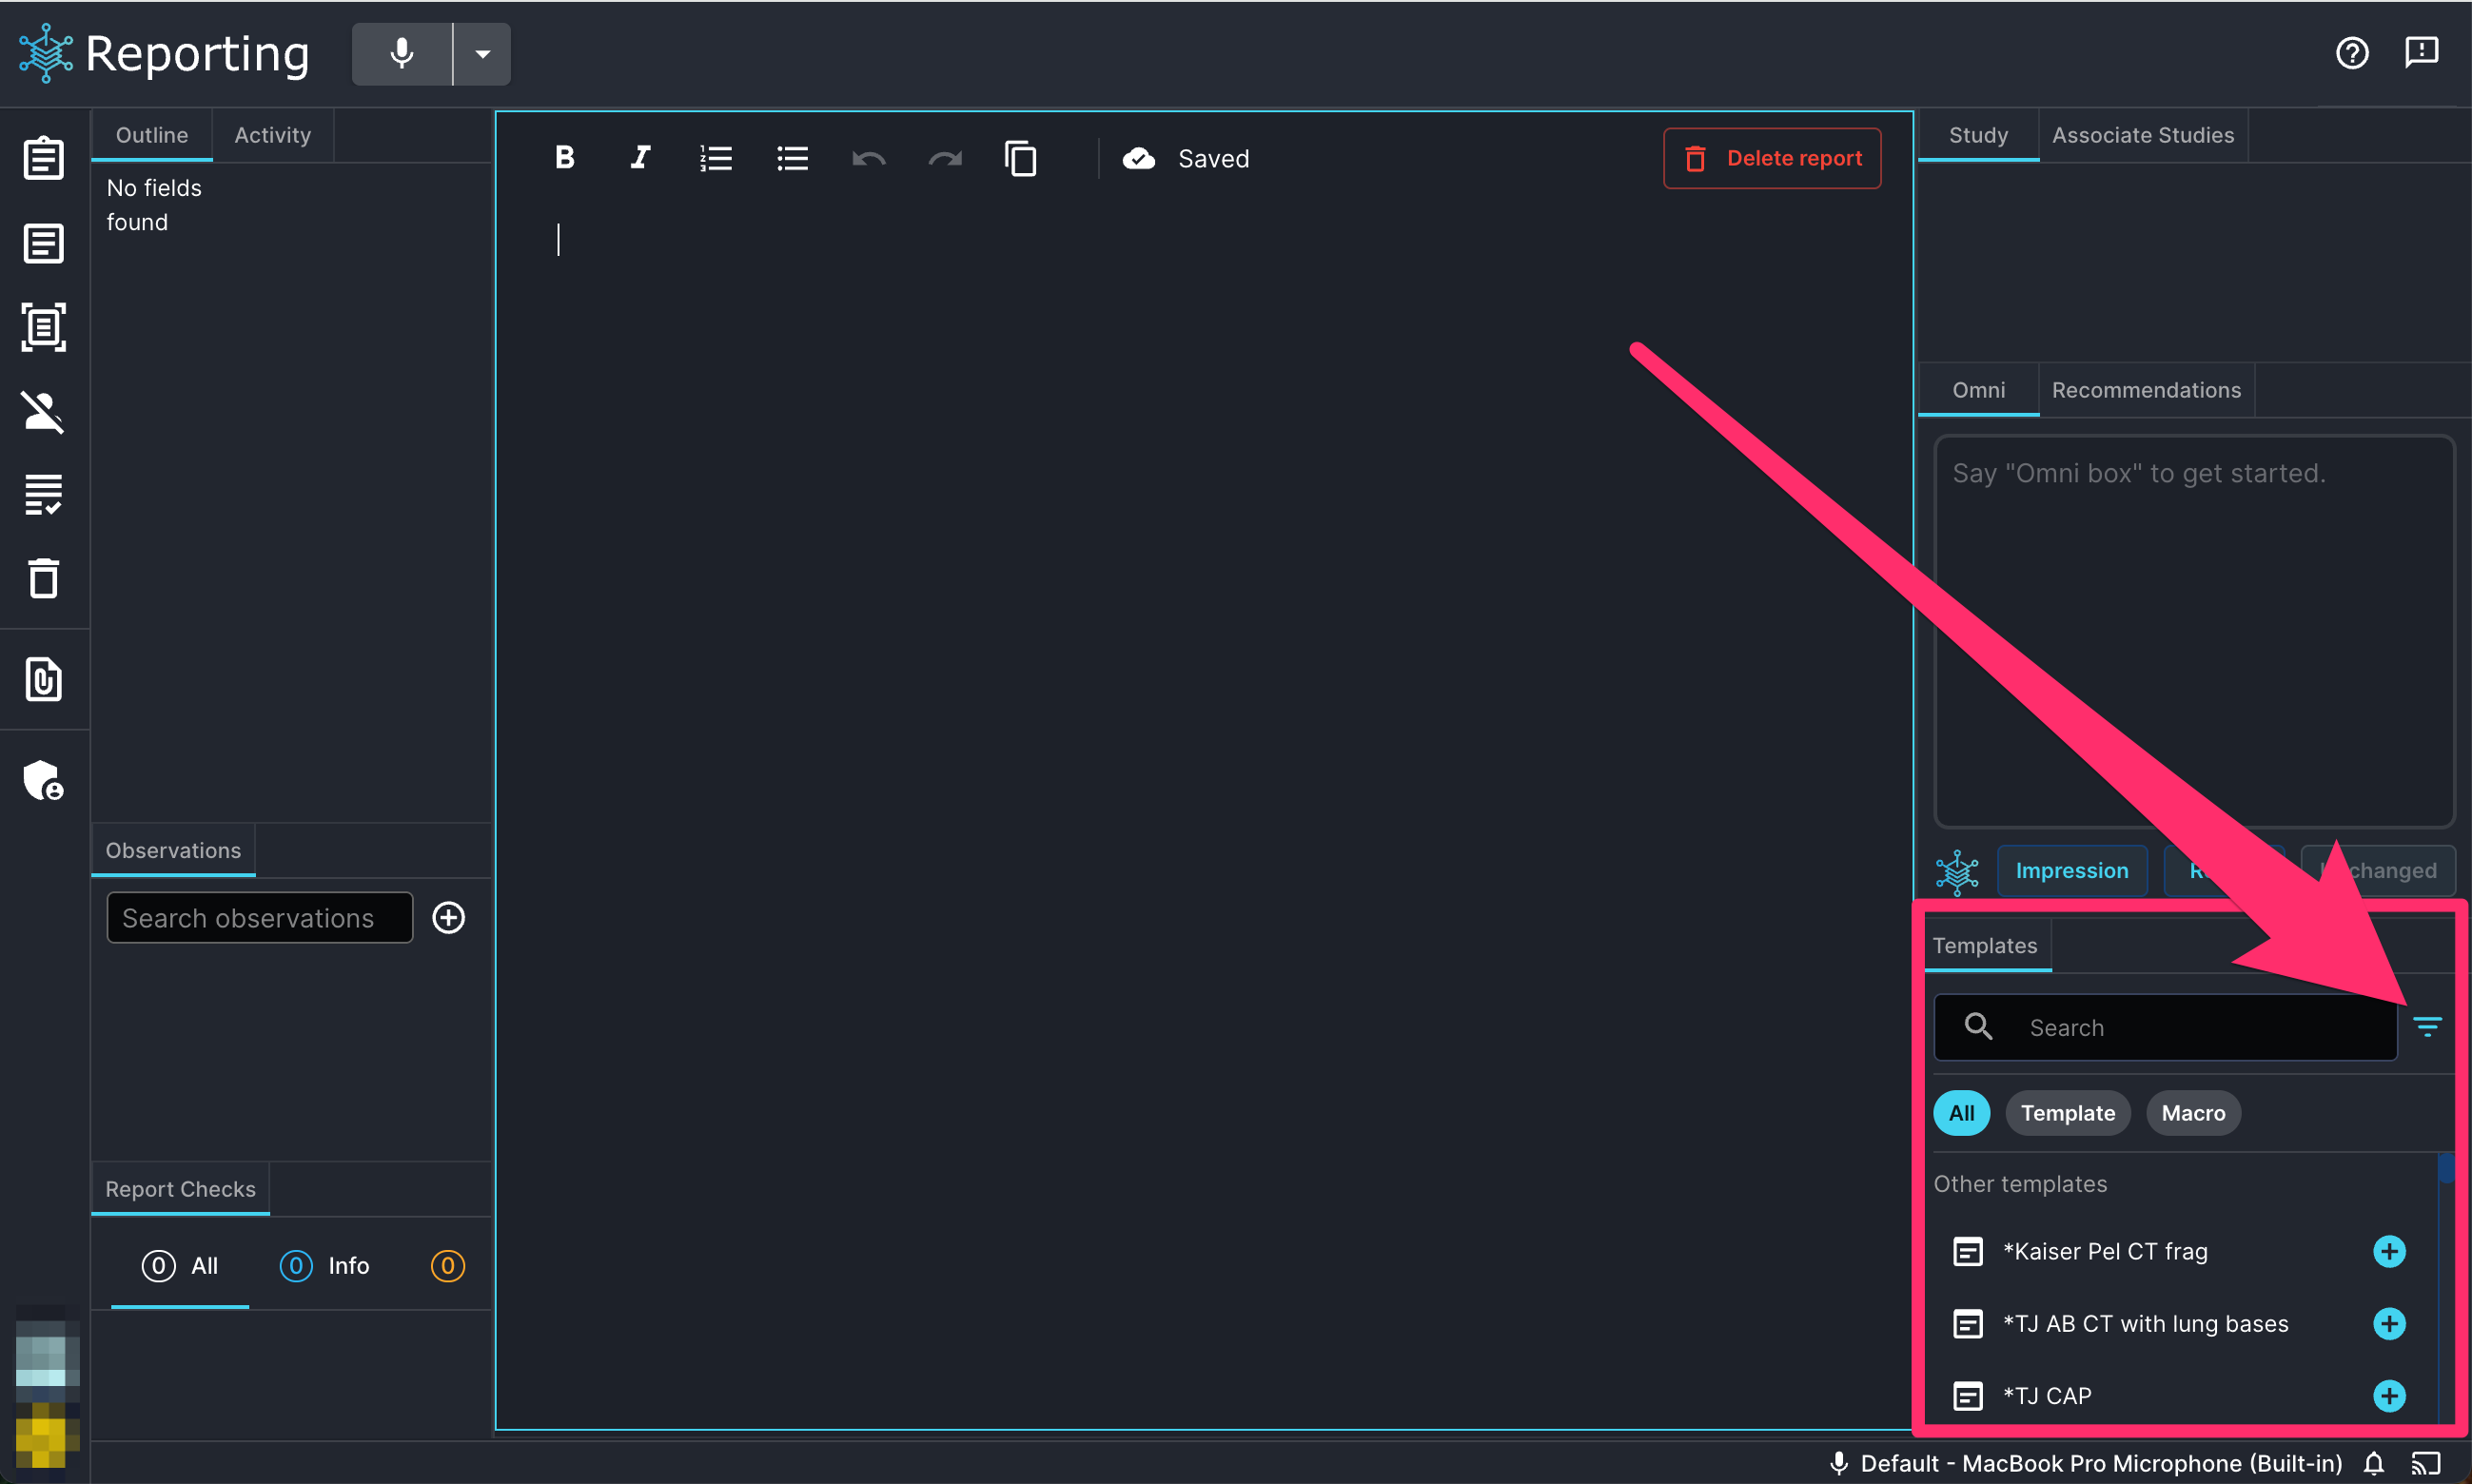Select the Template filter chip
This screenshot has height=1484, width=2472.
2067,1113
